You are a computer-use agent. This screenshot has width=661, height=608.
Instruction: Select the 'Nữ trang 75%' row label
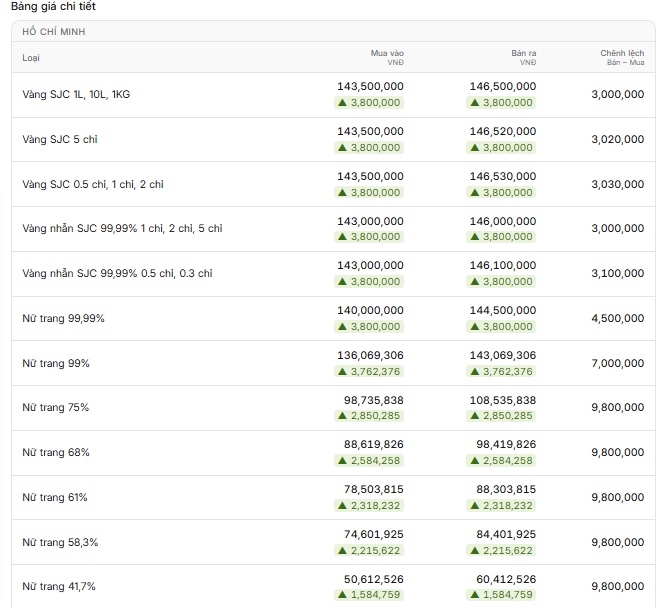(x=56, y=407)
